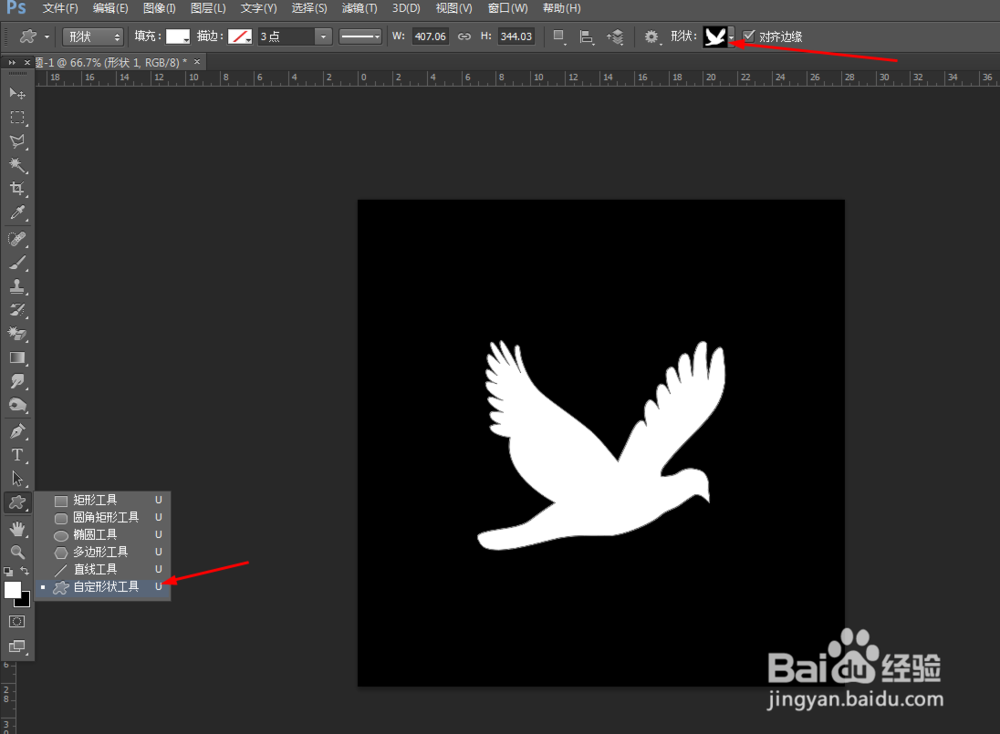1000x734 pixels.
Task: Select the History Brush tool
Action: pos(17,311)
